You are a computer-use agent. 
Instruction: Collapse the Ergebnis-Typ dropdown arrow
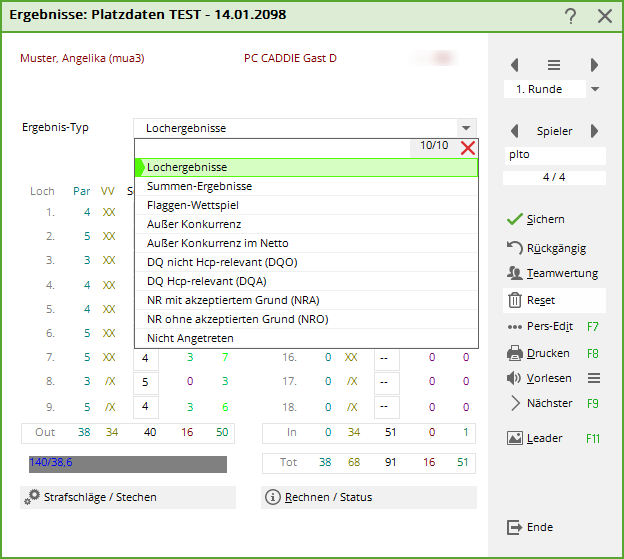pos(465,128)
